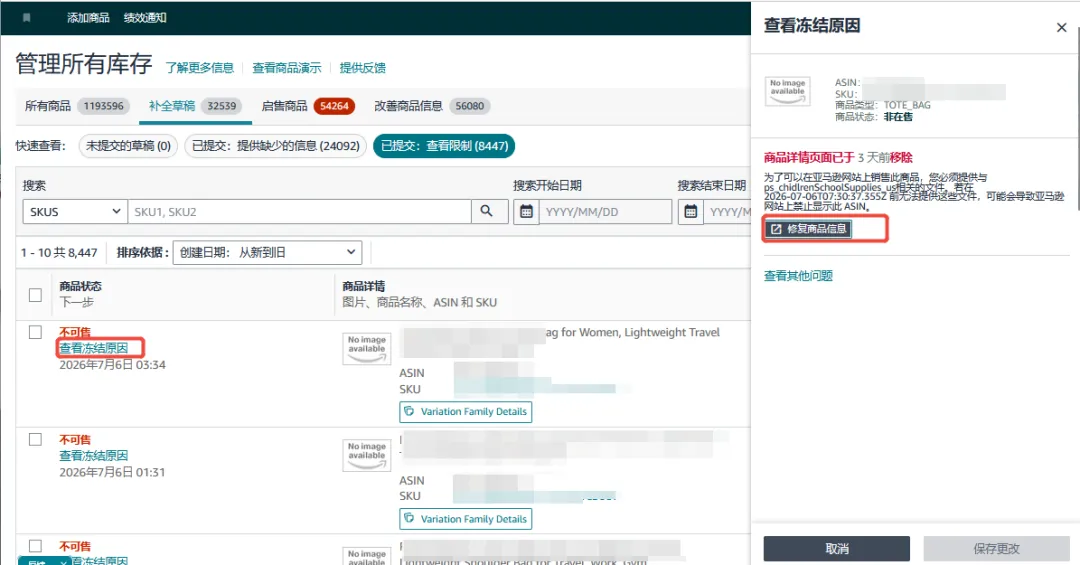Open 查看冻结原因 for the 01:31 product
This screenshot has width=1080, height=565.
[x=94, y=455]
